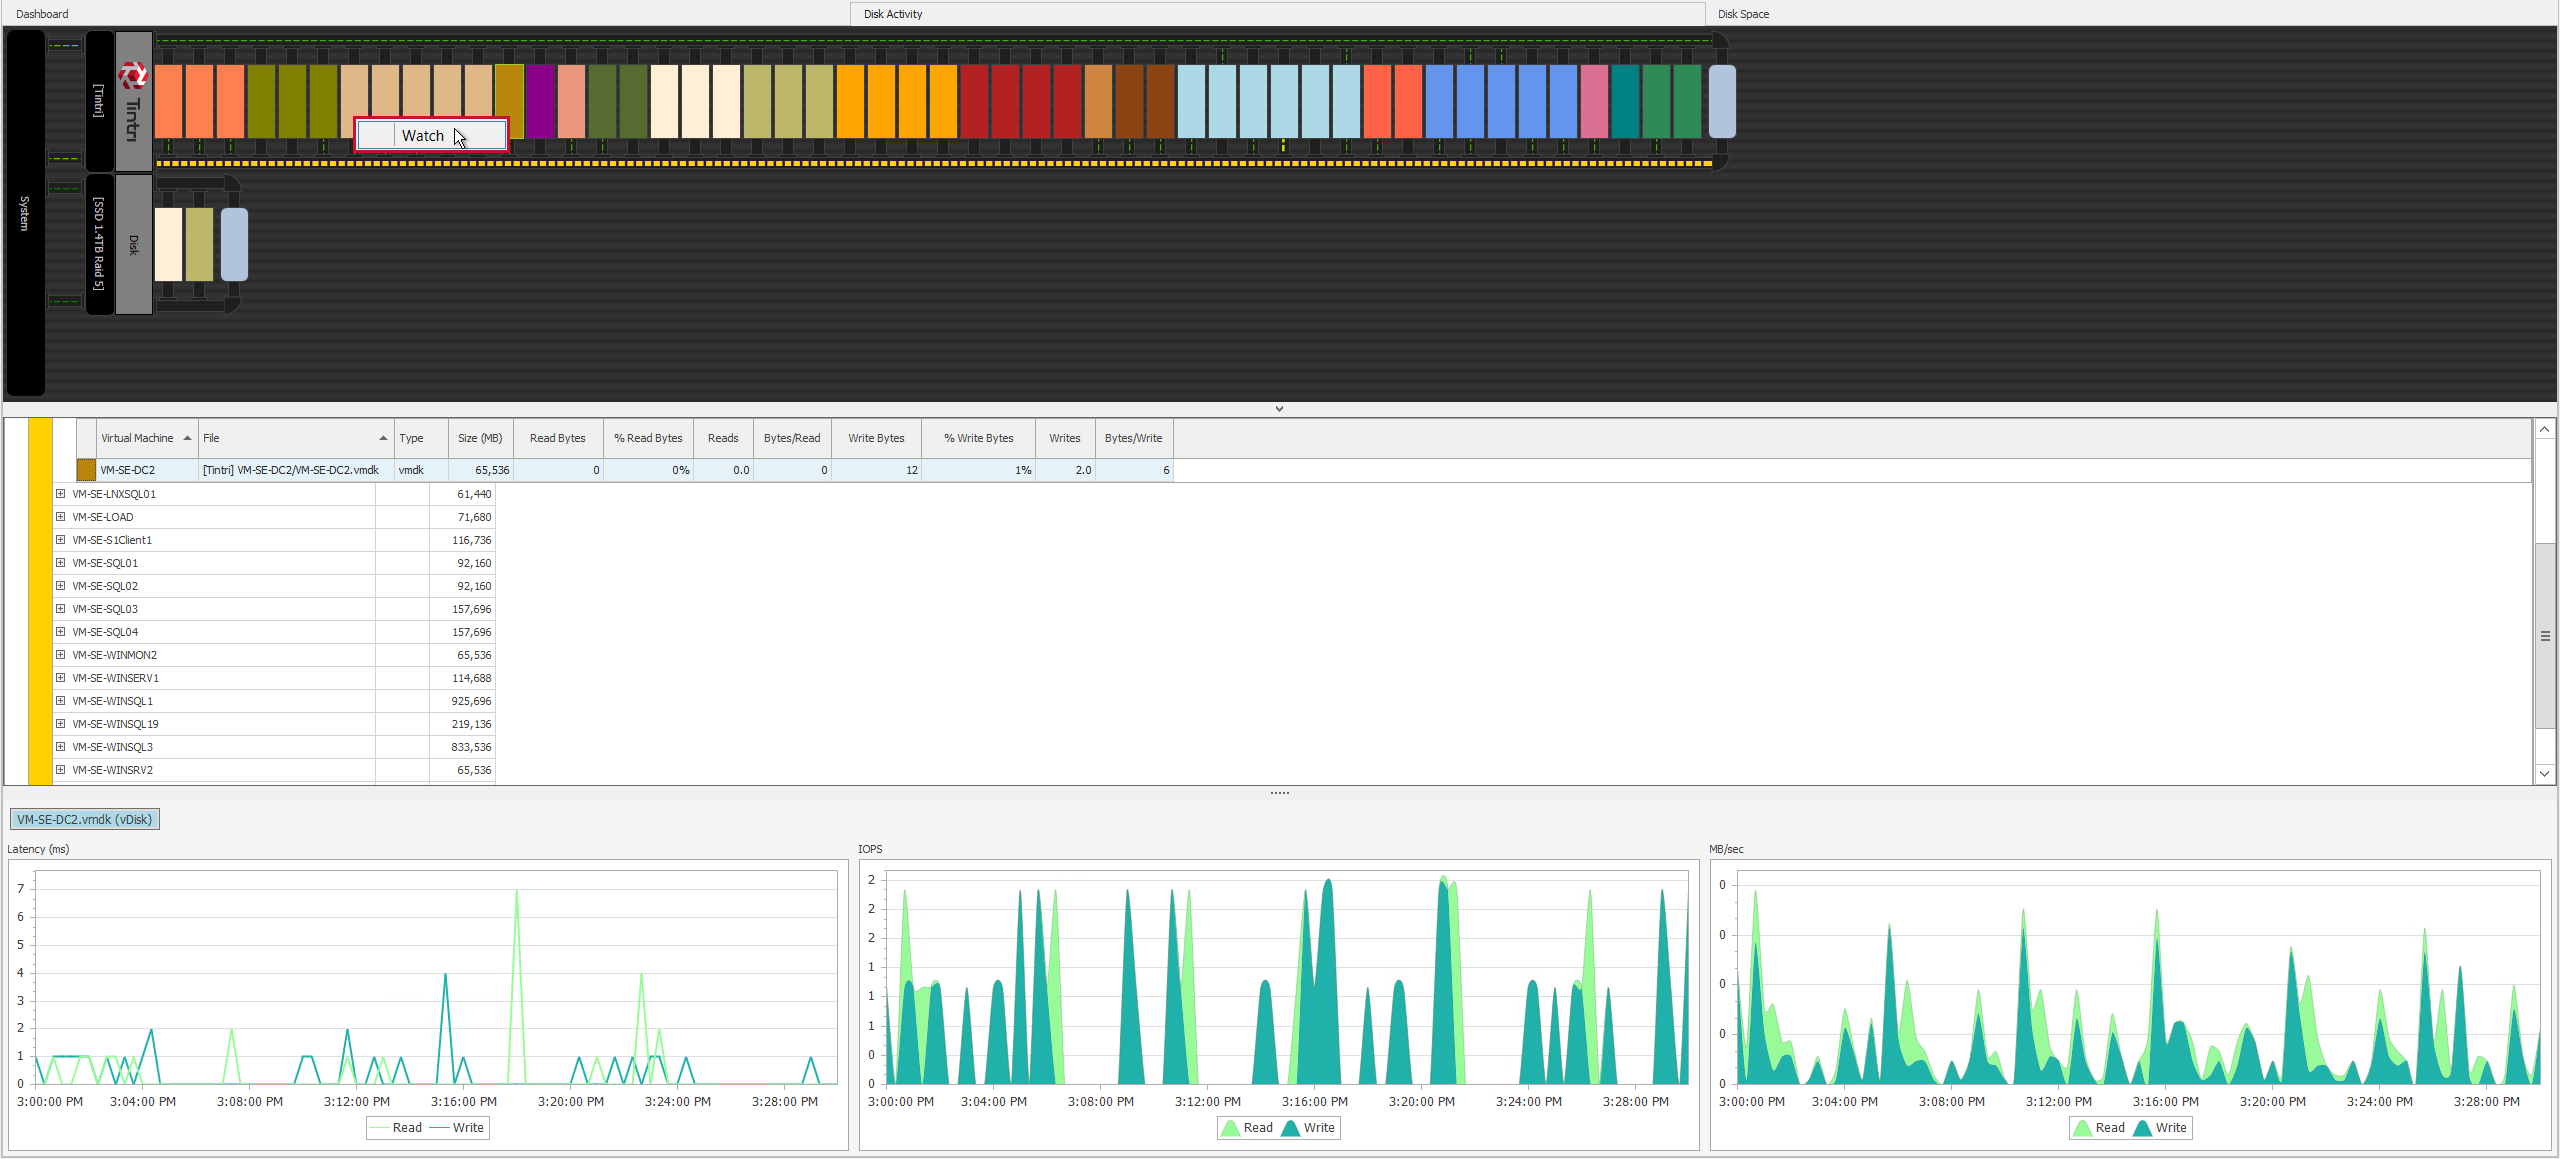The image size is (2560, 1159).
Task: Click the teal virtual disk block in Tintri row
Action: click(x=1625, y=100)
